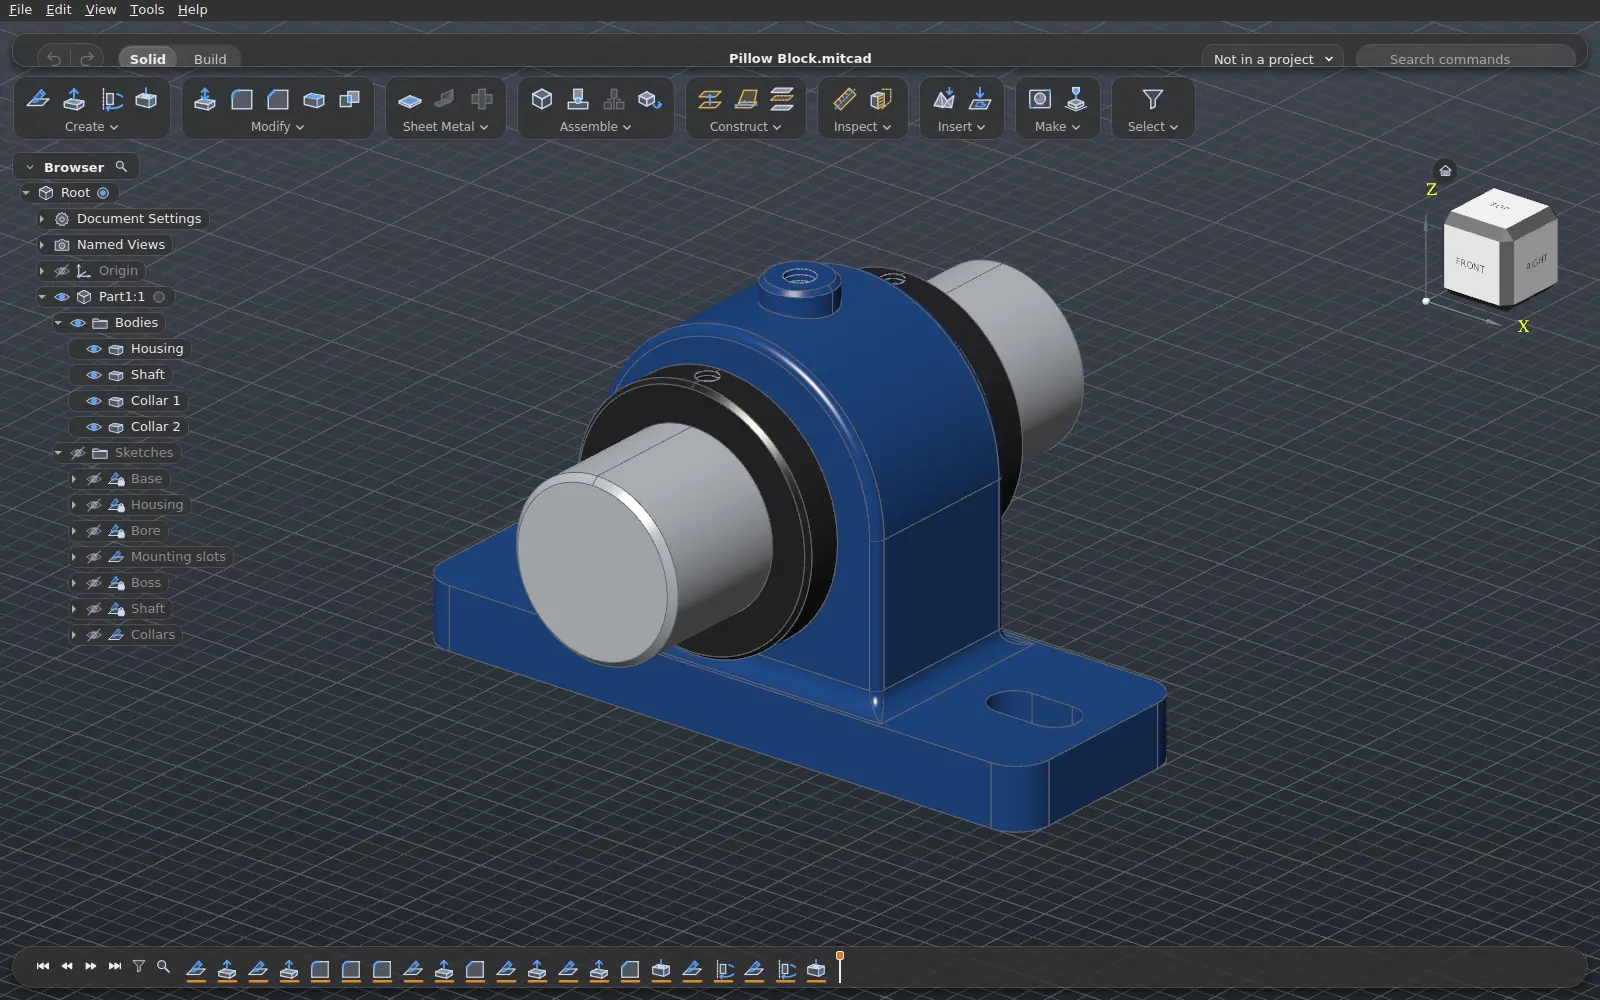Redo the last action
Image resolution: width=1600 pixels, height=1000 pixels.
87,59
